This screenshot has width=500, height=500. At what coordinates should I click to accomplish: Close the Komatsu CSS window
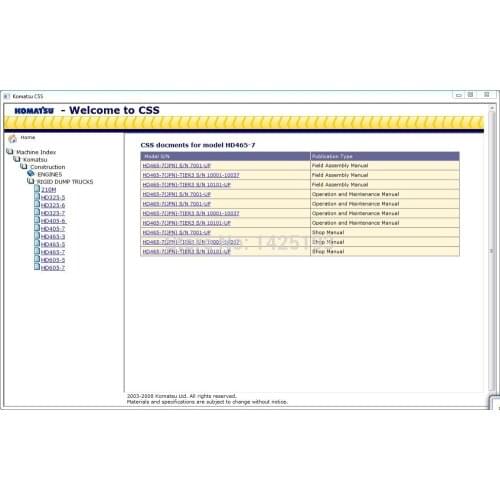click(487, 95)
